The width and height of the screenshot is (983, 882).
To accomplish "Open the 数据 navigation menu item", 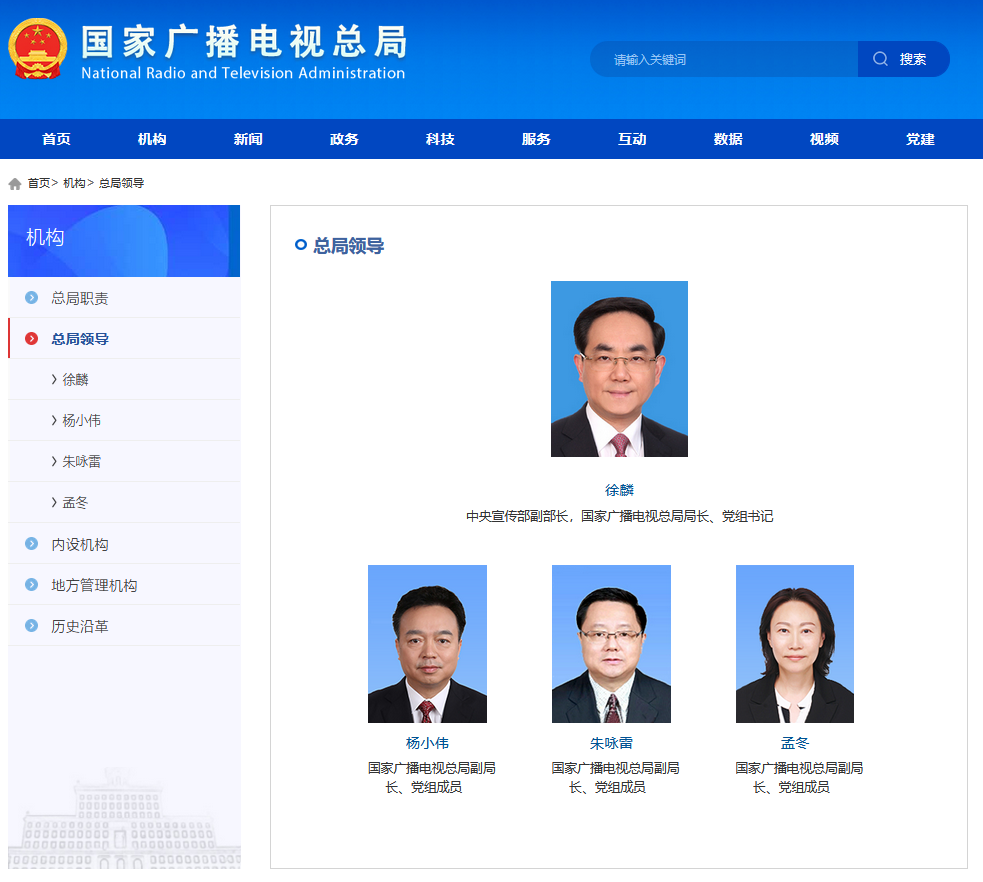I will 727,139.
